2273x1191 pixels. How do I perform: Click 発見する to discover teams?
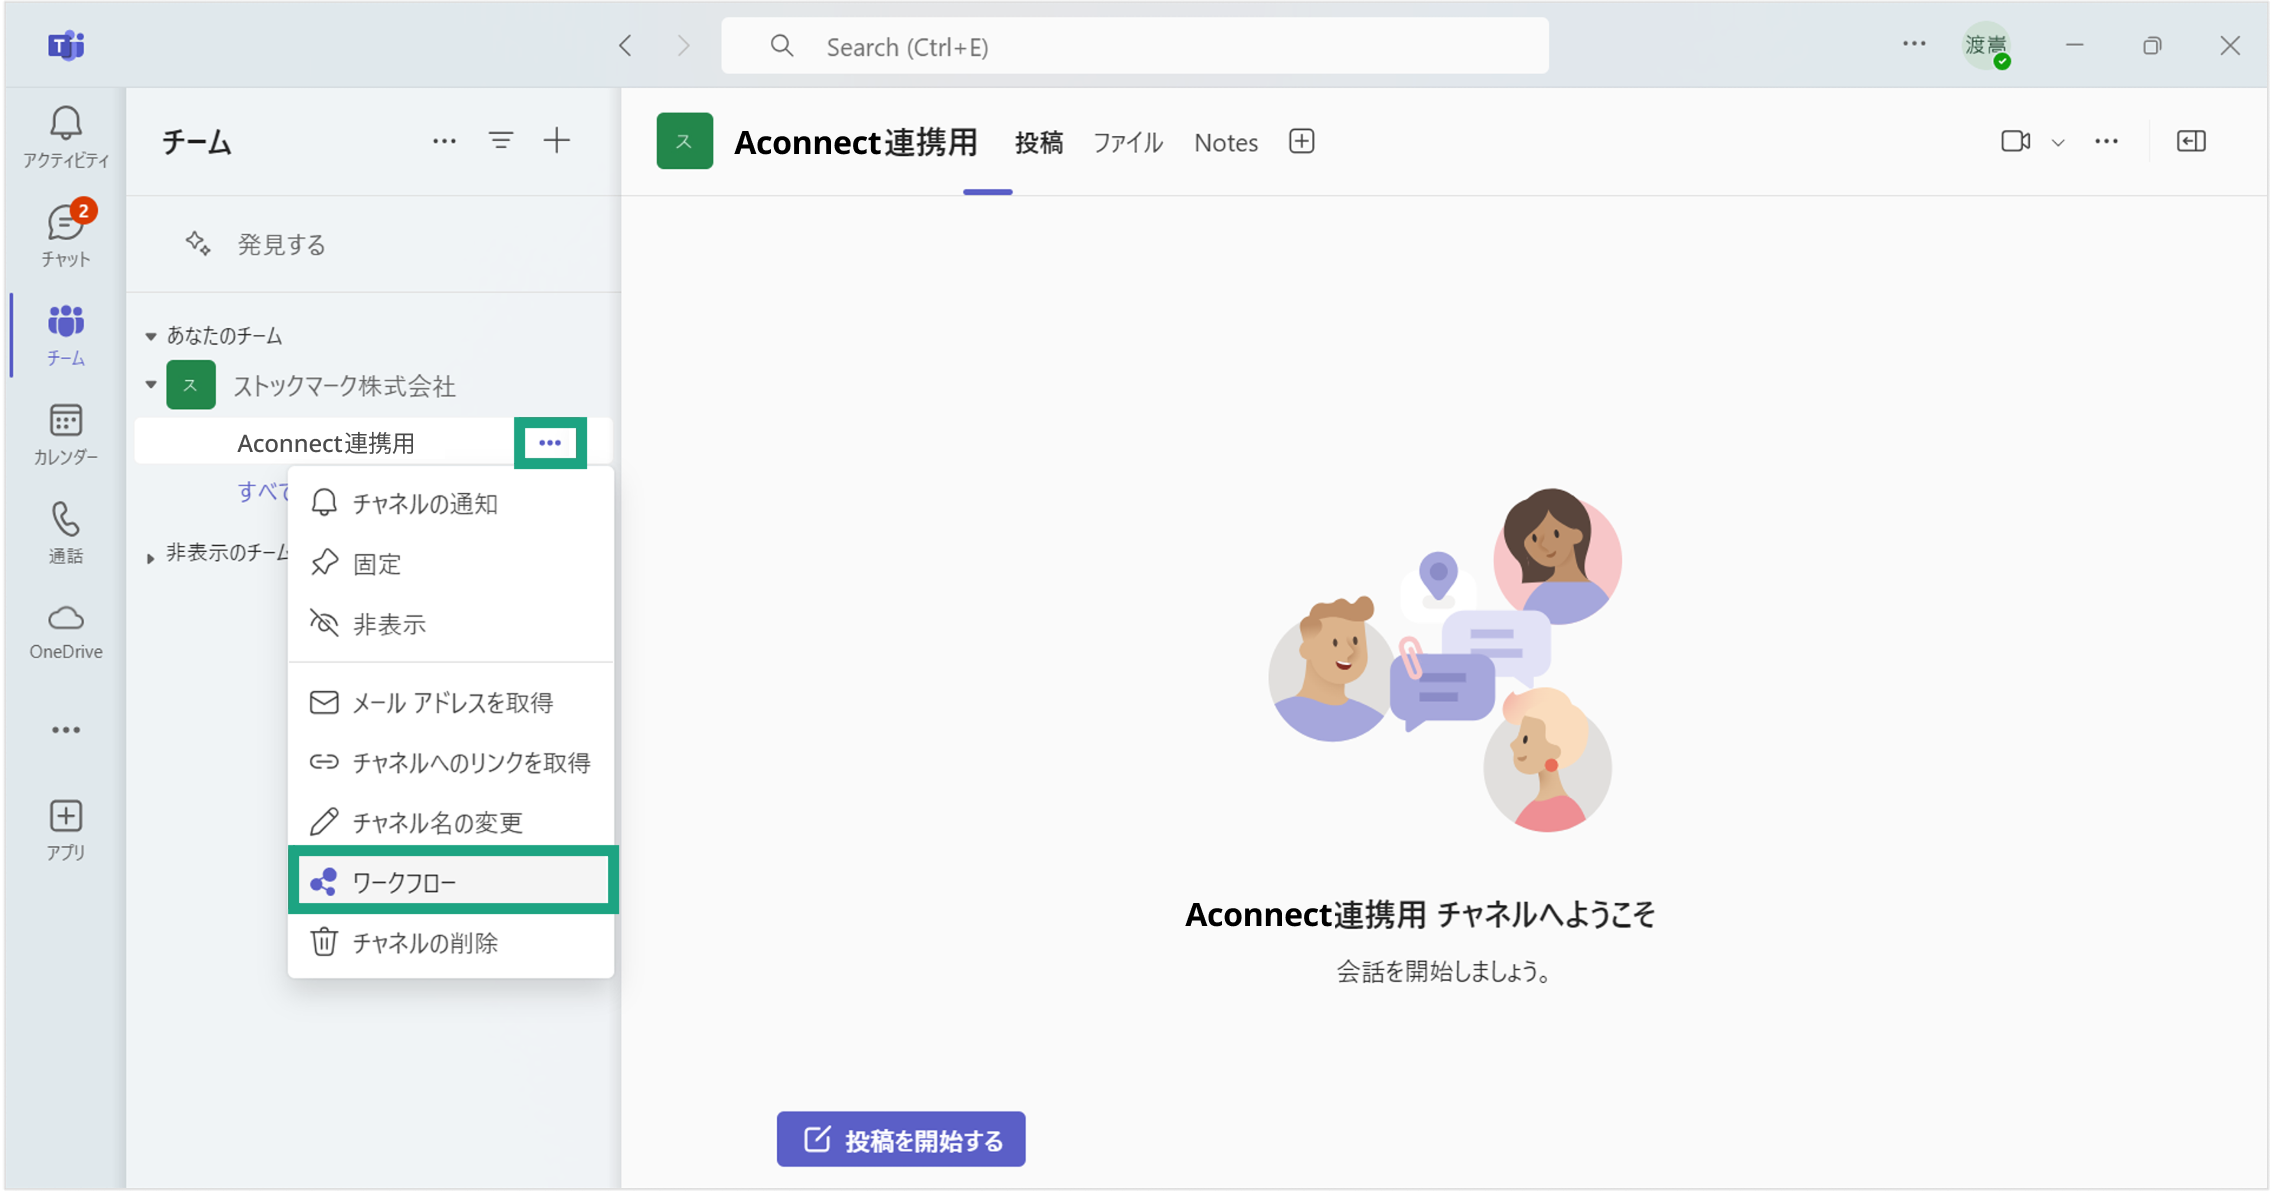(x=281, y=244)
